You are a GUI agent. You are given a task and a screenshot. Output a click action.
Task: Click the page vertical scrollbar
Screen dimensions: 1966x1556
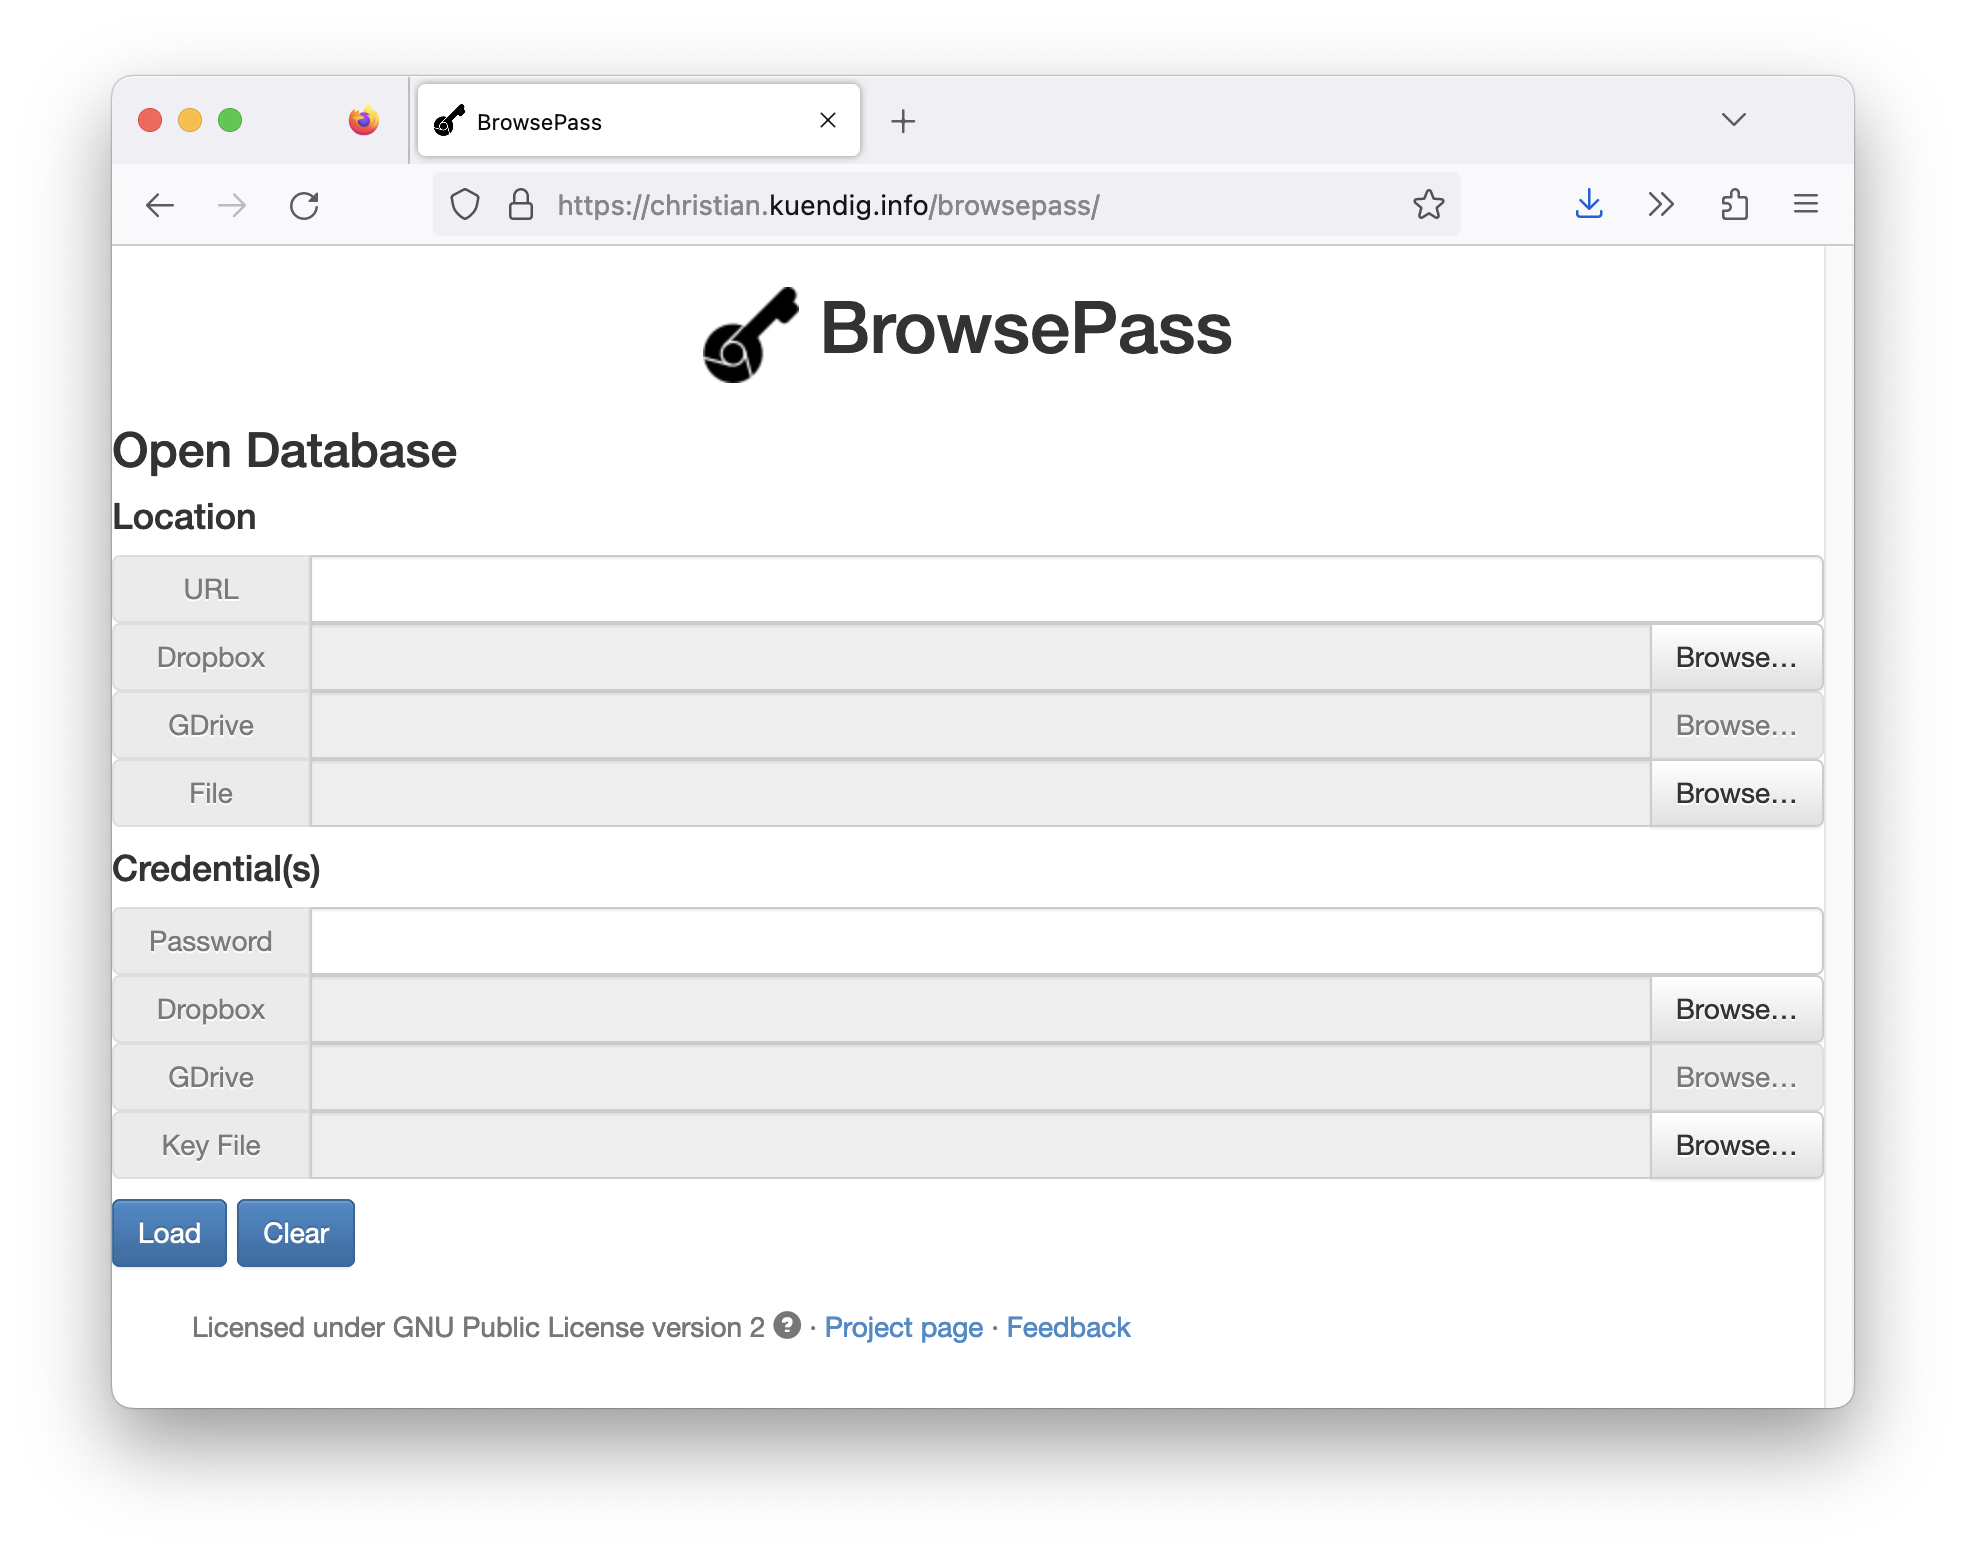1839,826
